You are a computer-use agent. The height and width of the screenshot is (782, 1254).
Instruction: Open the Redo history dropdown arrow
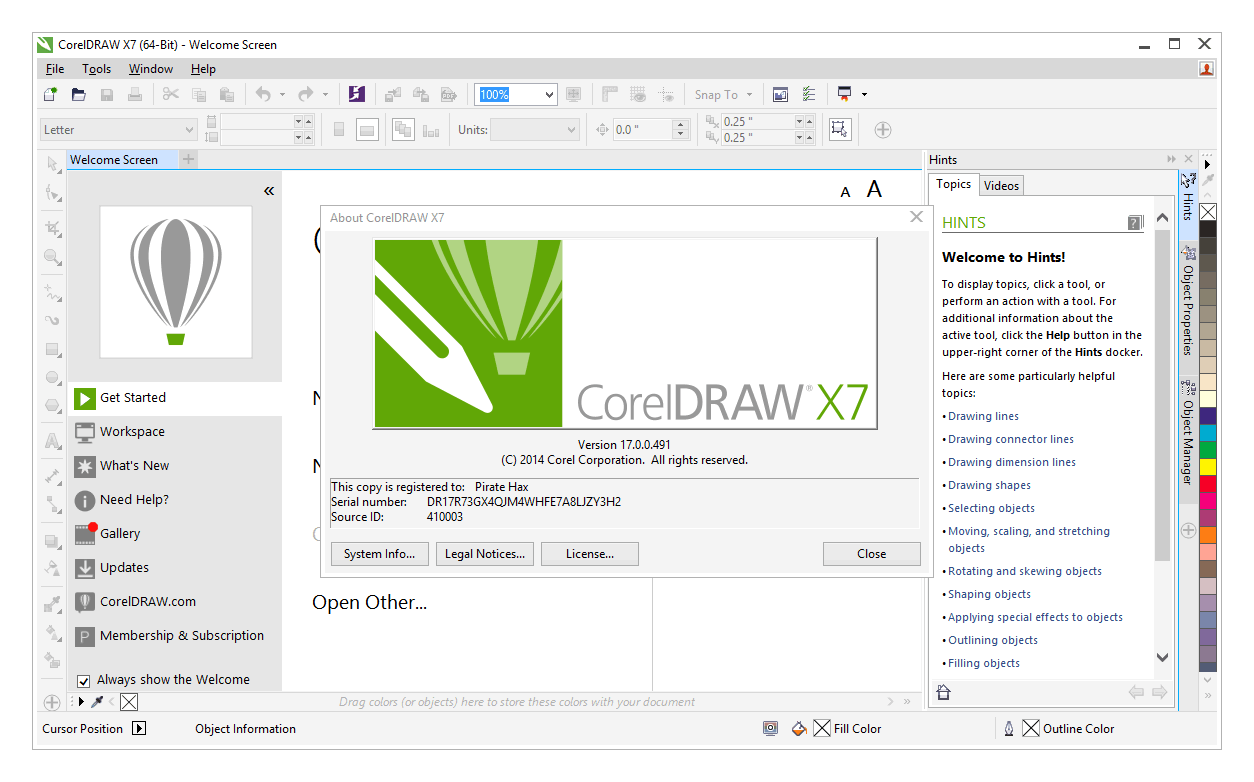tap(325, 94)
